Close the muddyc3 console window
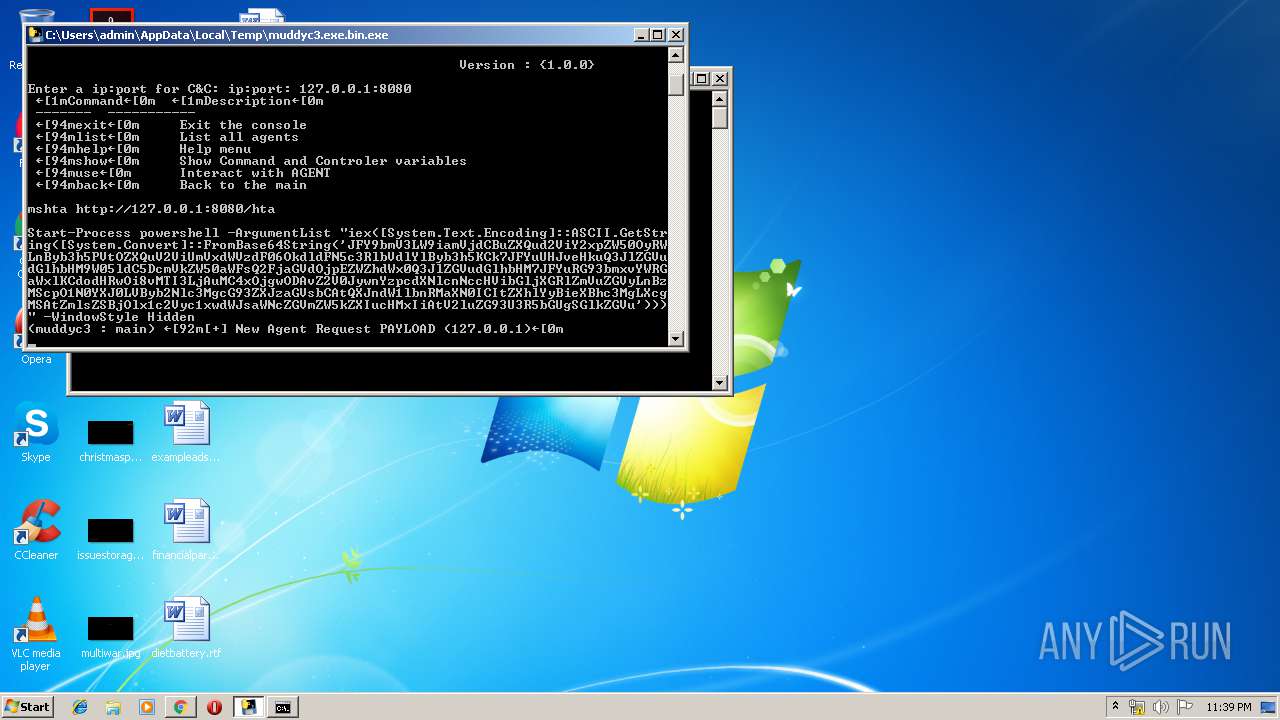The image size is (1280, 720). click(675, 35)
